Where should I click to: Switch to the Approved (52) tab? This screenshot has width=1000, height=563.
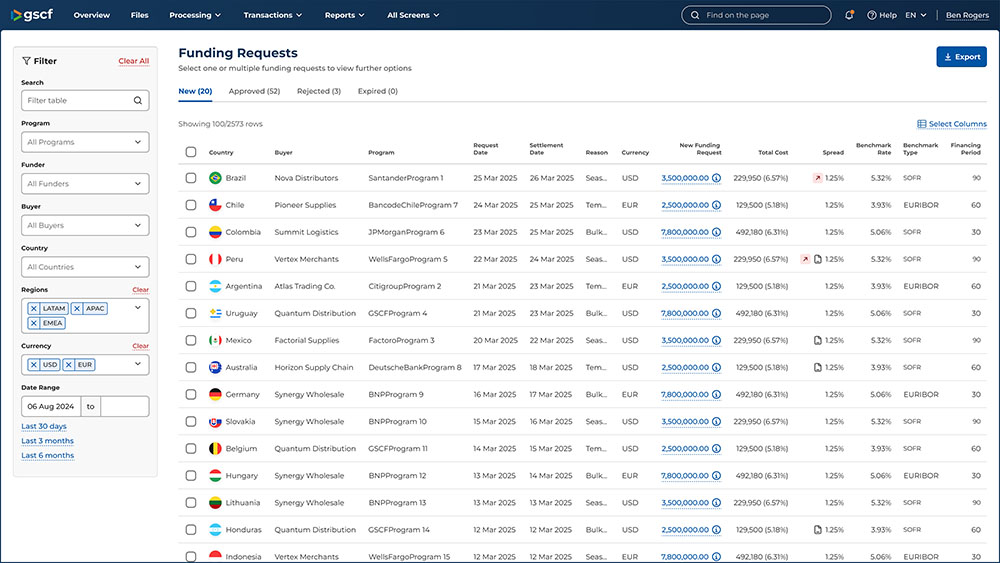click(x=254, y=91)
